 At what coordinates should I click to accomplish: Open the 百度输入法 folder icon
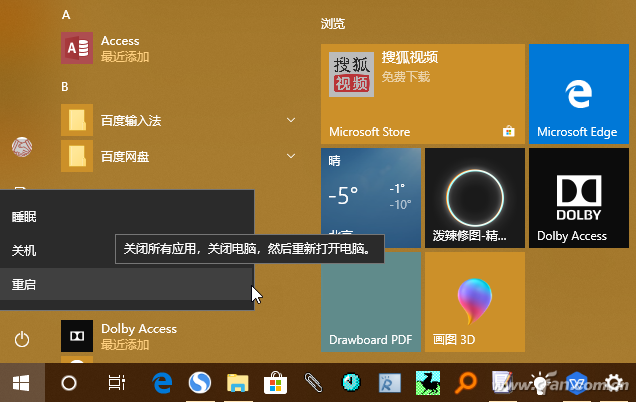pos(77,120)
